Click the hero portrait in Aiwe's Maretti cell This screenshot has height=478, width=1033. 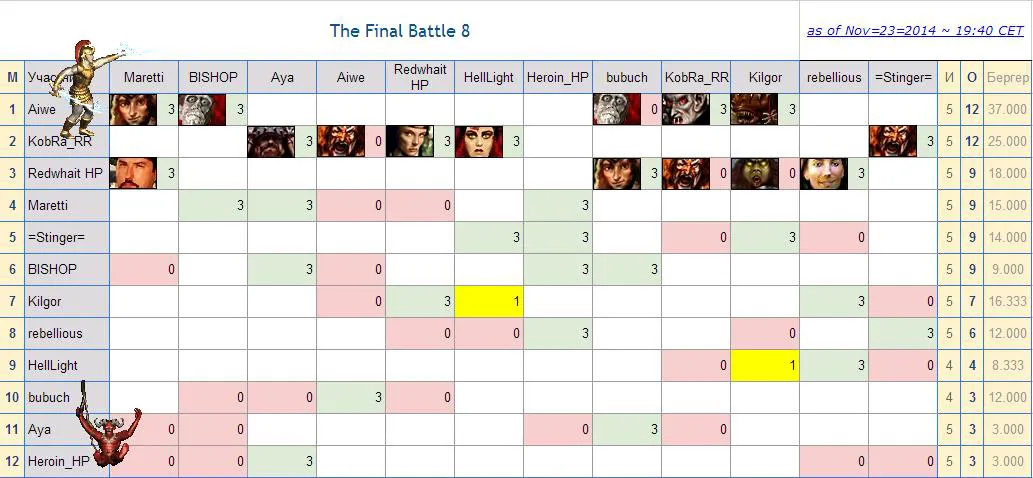coord(133,109)
